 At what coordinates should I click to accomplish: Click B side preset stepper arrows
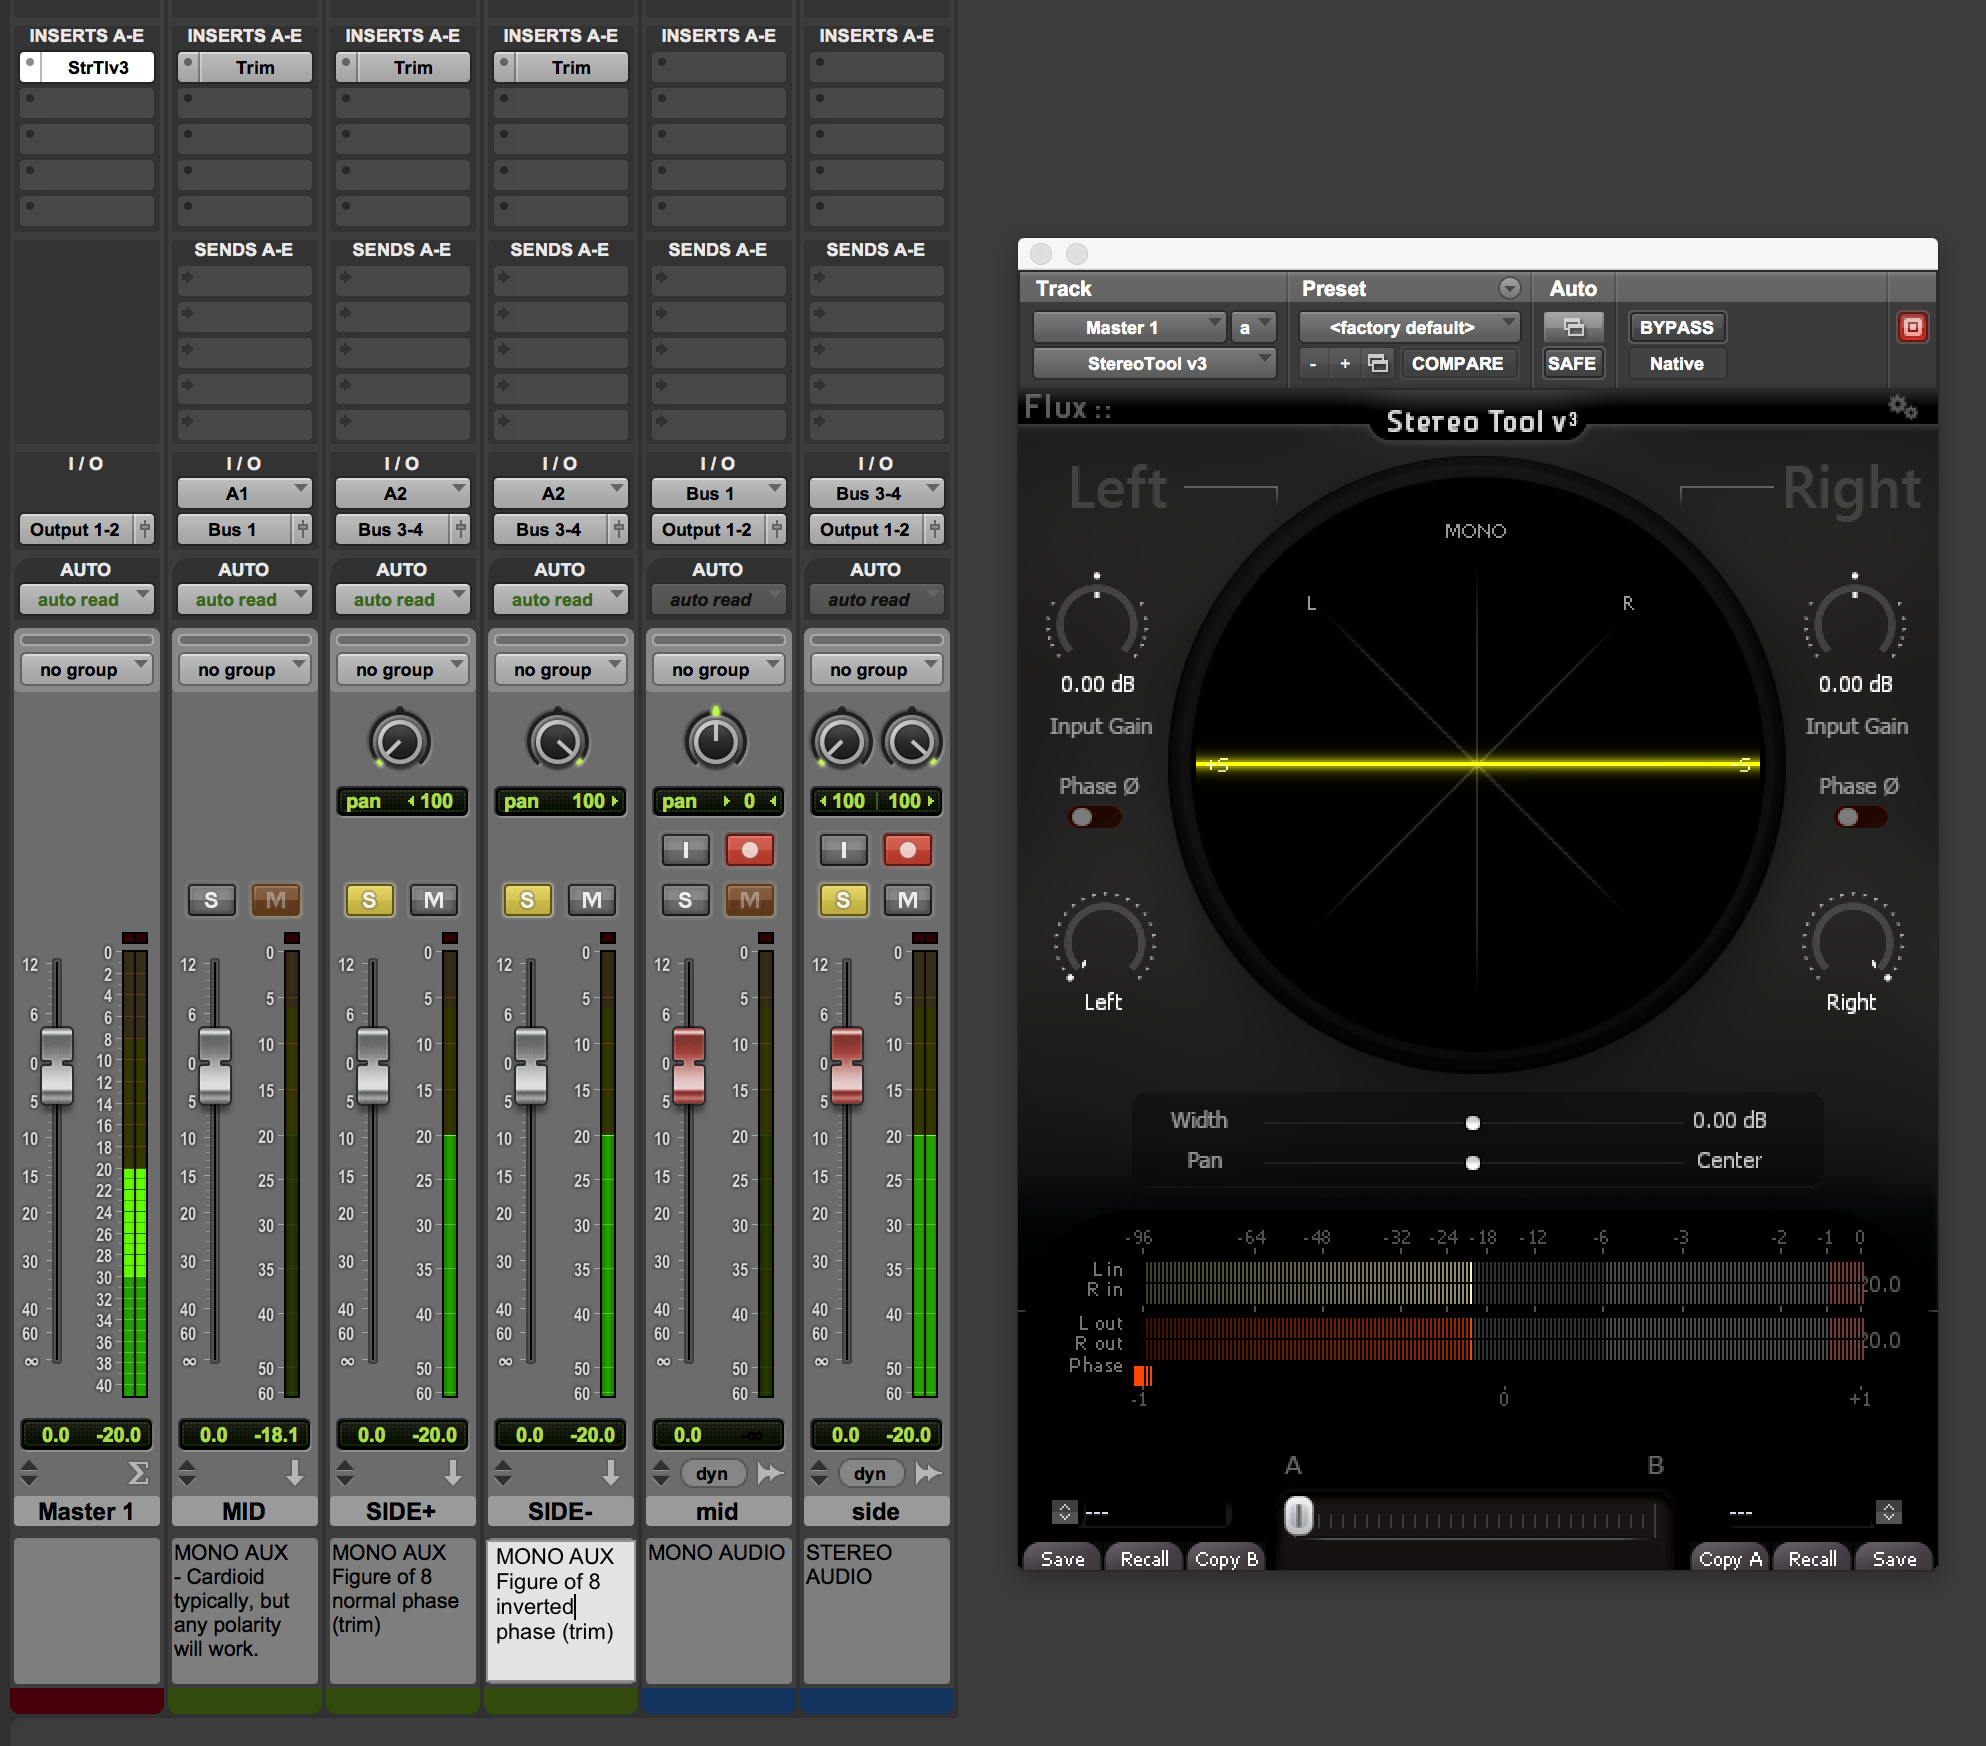pyautogui.click(x=1889, y=1512)
